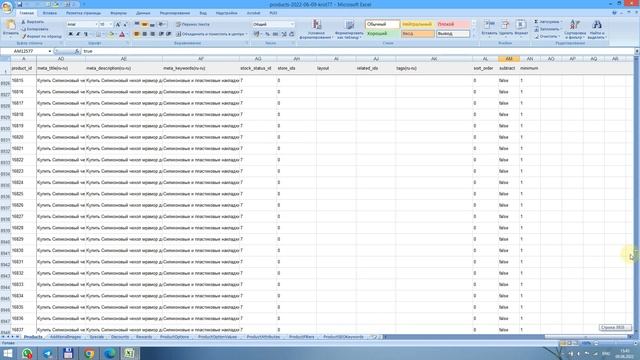
Task: Toggle Align Text Left
Action: click(x=137, y=34)
